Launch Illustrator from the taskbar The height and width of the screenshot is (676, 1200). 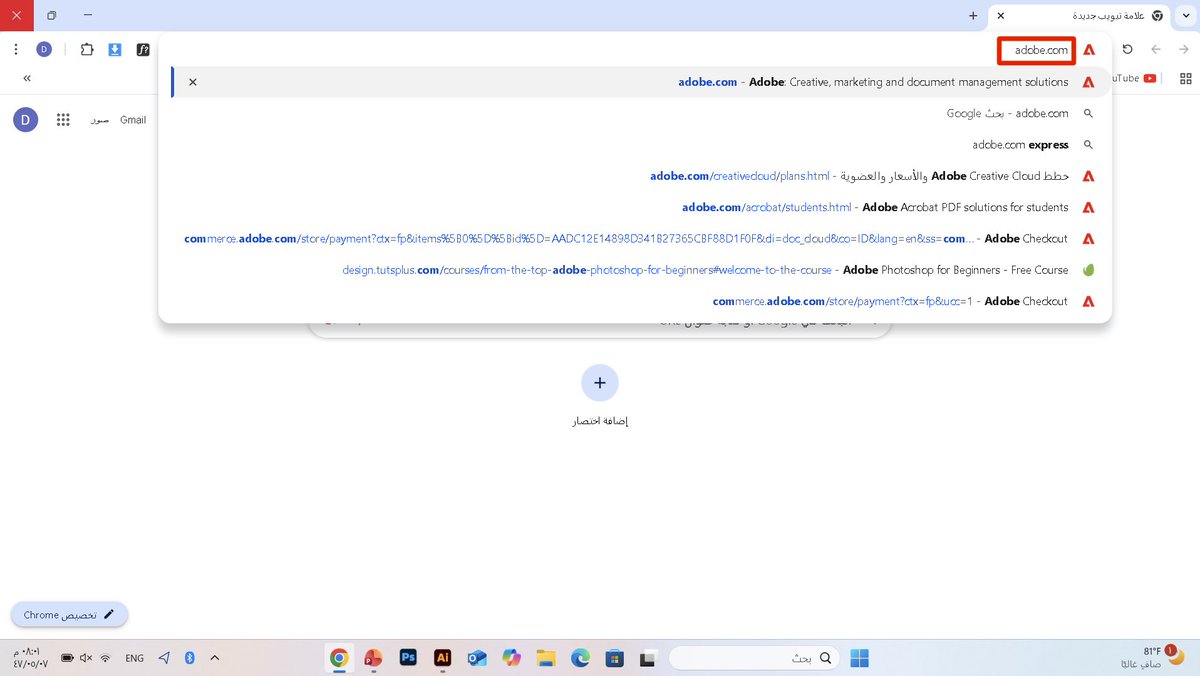(442, 657)
